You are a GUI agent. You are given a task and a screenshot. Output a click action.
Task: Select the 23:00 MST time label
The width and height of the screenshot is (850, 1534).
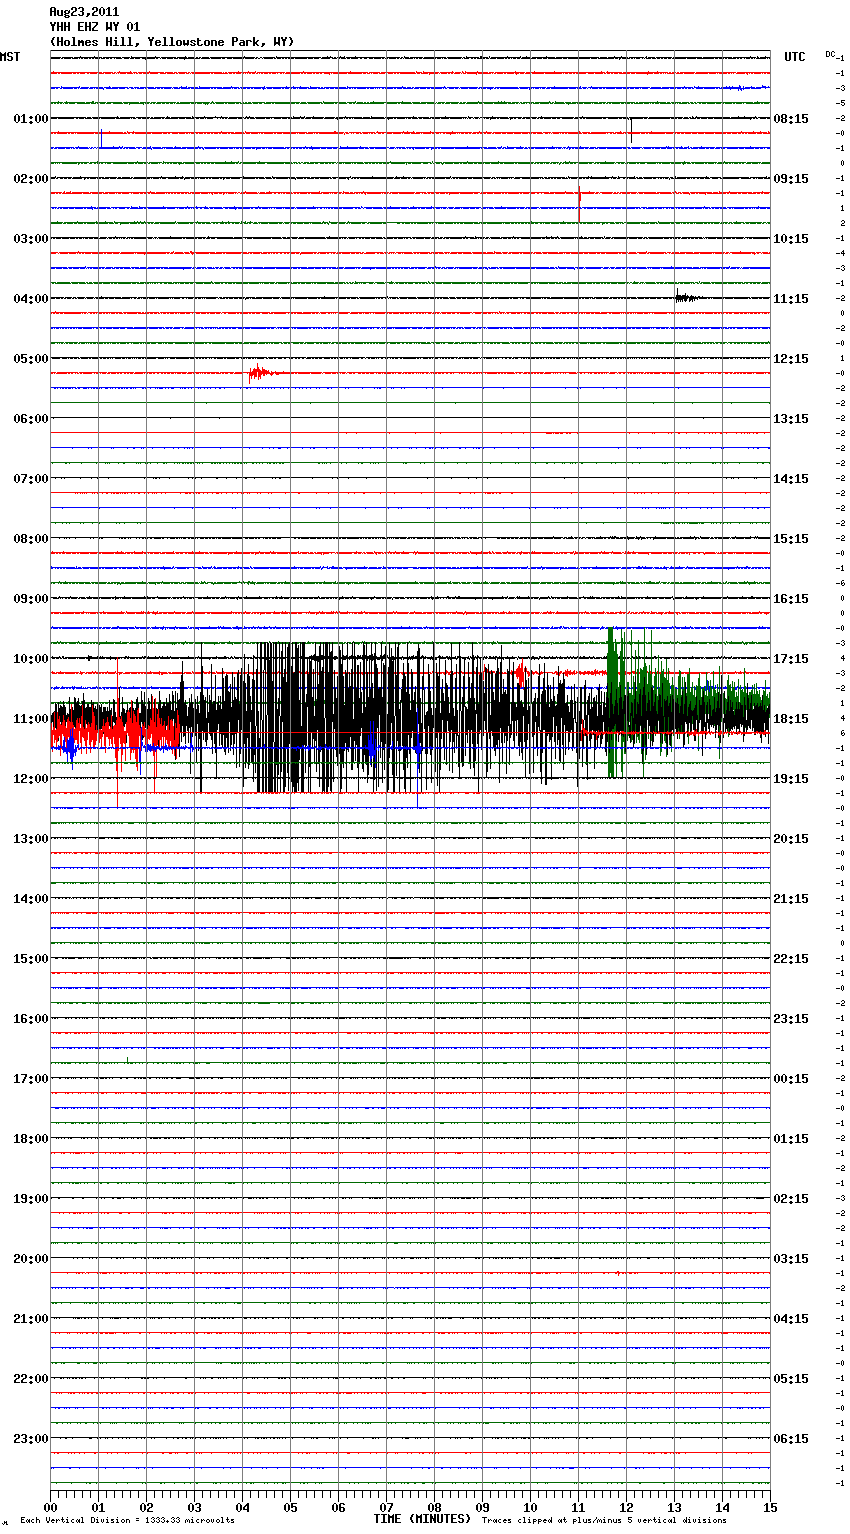click(x=30, y=1438)
